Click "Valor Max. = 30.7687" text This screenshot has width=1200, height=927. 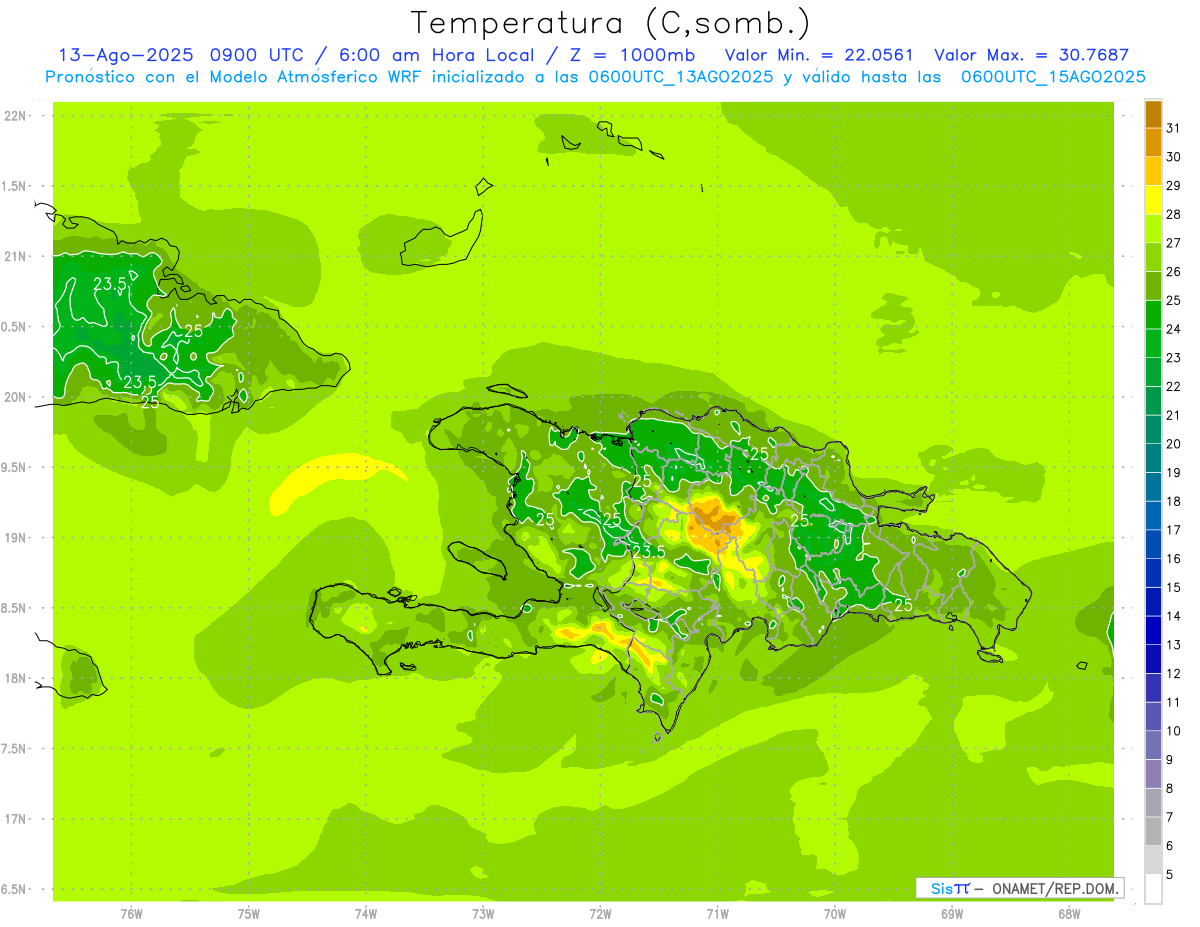point(1031,55)
